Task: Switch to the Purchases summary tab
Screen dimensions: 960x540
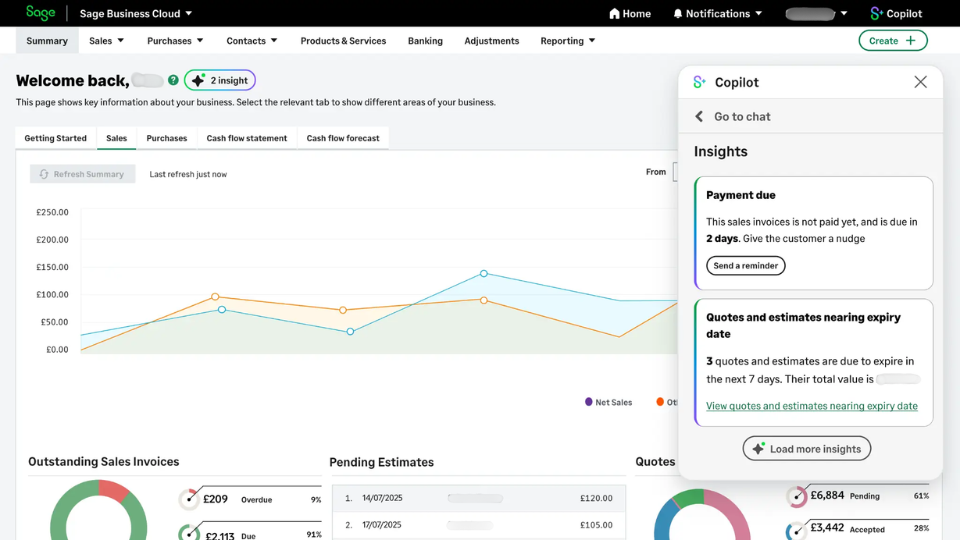Action: (x=167, y=138)
